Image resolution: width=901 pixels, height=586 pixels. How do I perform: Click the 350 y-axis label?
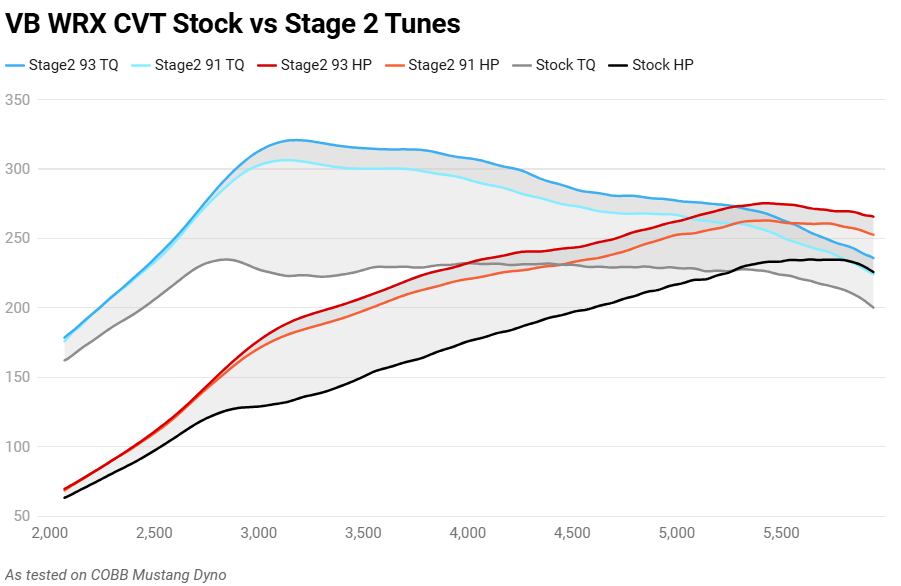point(17,100)
